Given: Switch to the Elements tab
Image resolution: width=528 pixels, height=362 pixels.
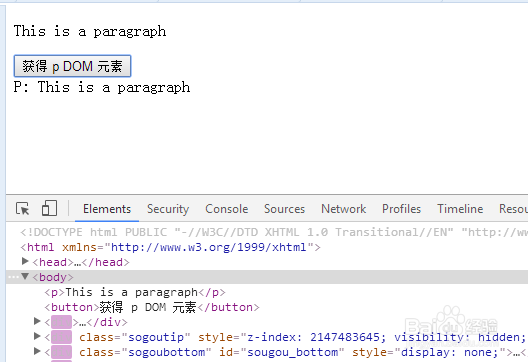Looking at the screenshot, I should [107, 209].
